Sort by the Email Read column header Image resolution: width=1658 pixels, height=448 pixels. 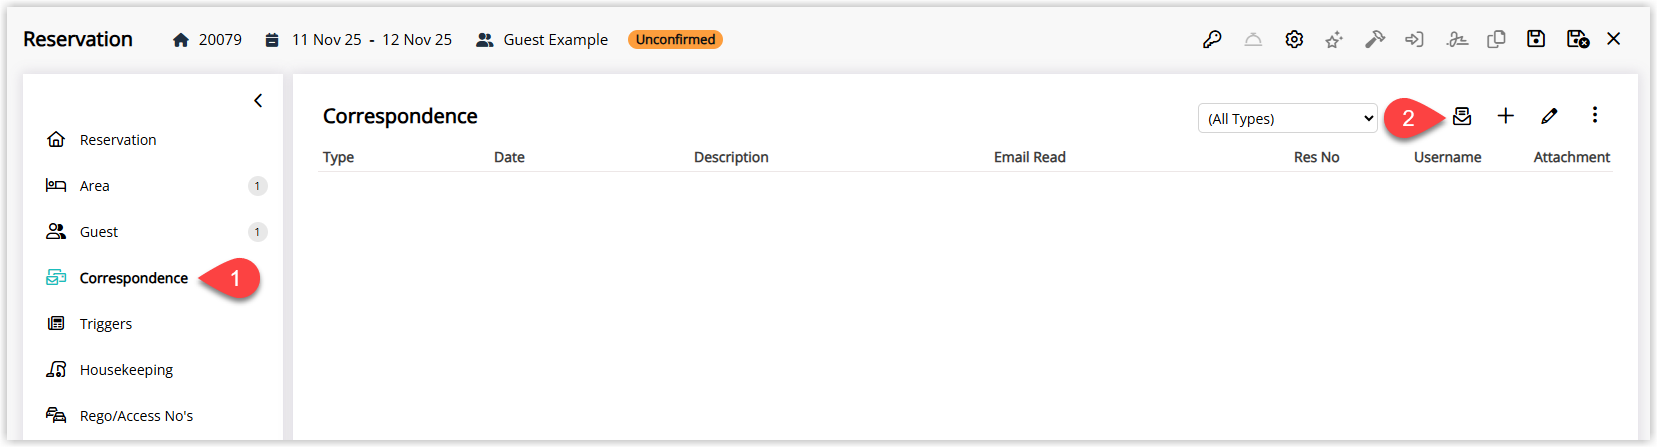coord(1029,157)
